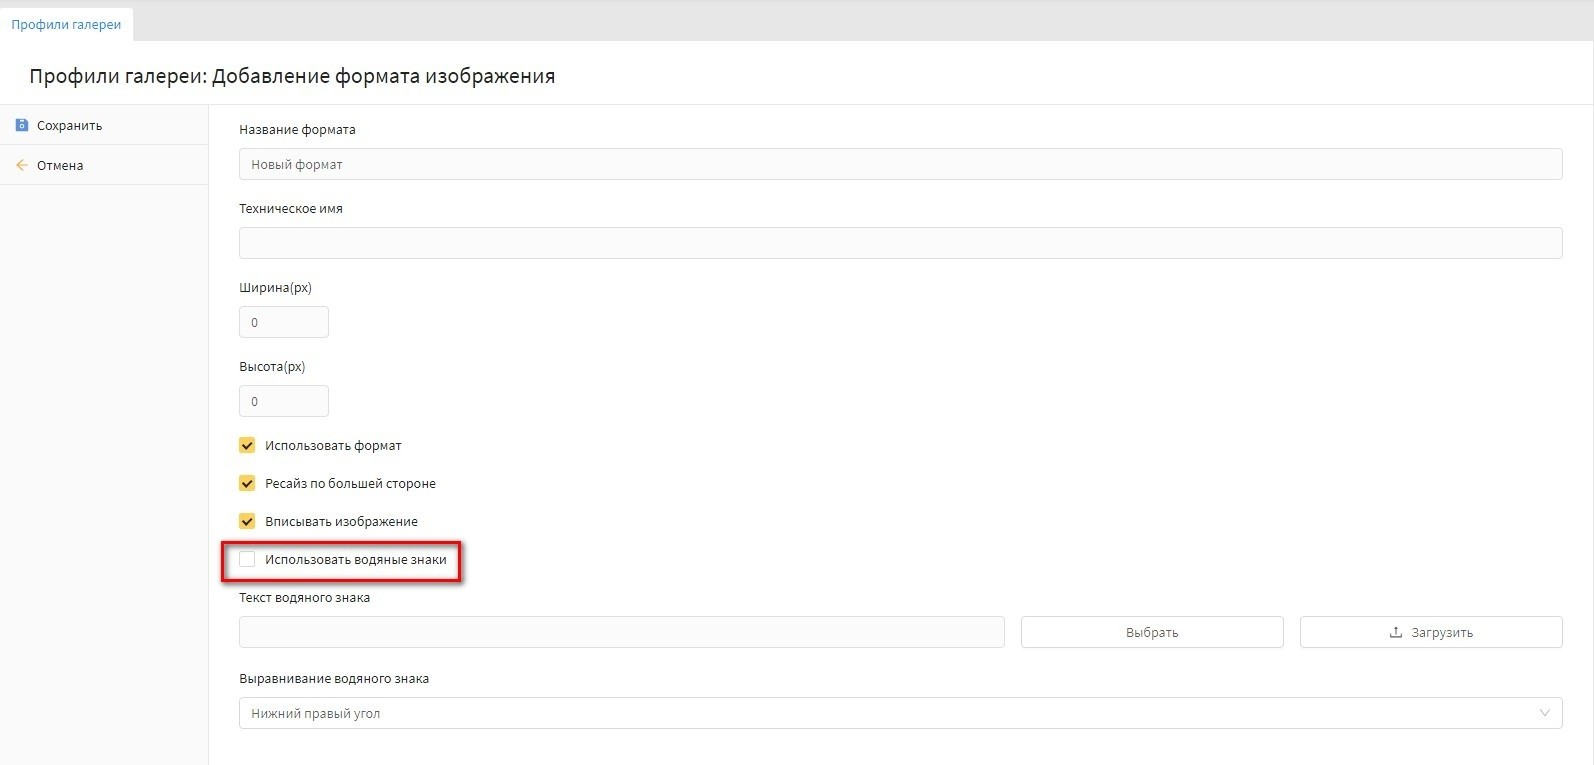Toggle the Вписывать изображение checkbox
1594x765 pixels.
pyautogui.click(x=247, y=521)
